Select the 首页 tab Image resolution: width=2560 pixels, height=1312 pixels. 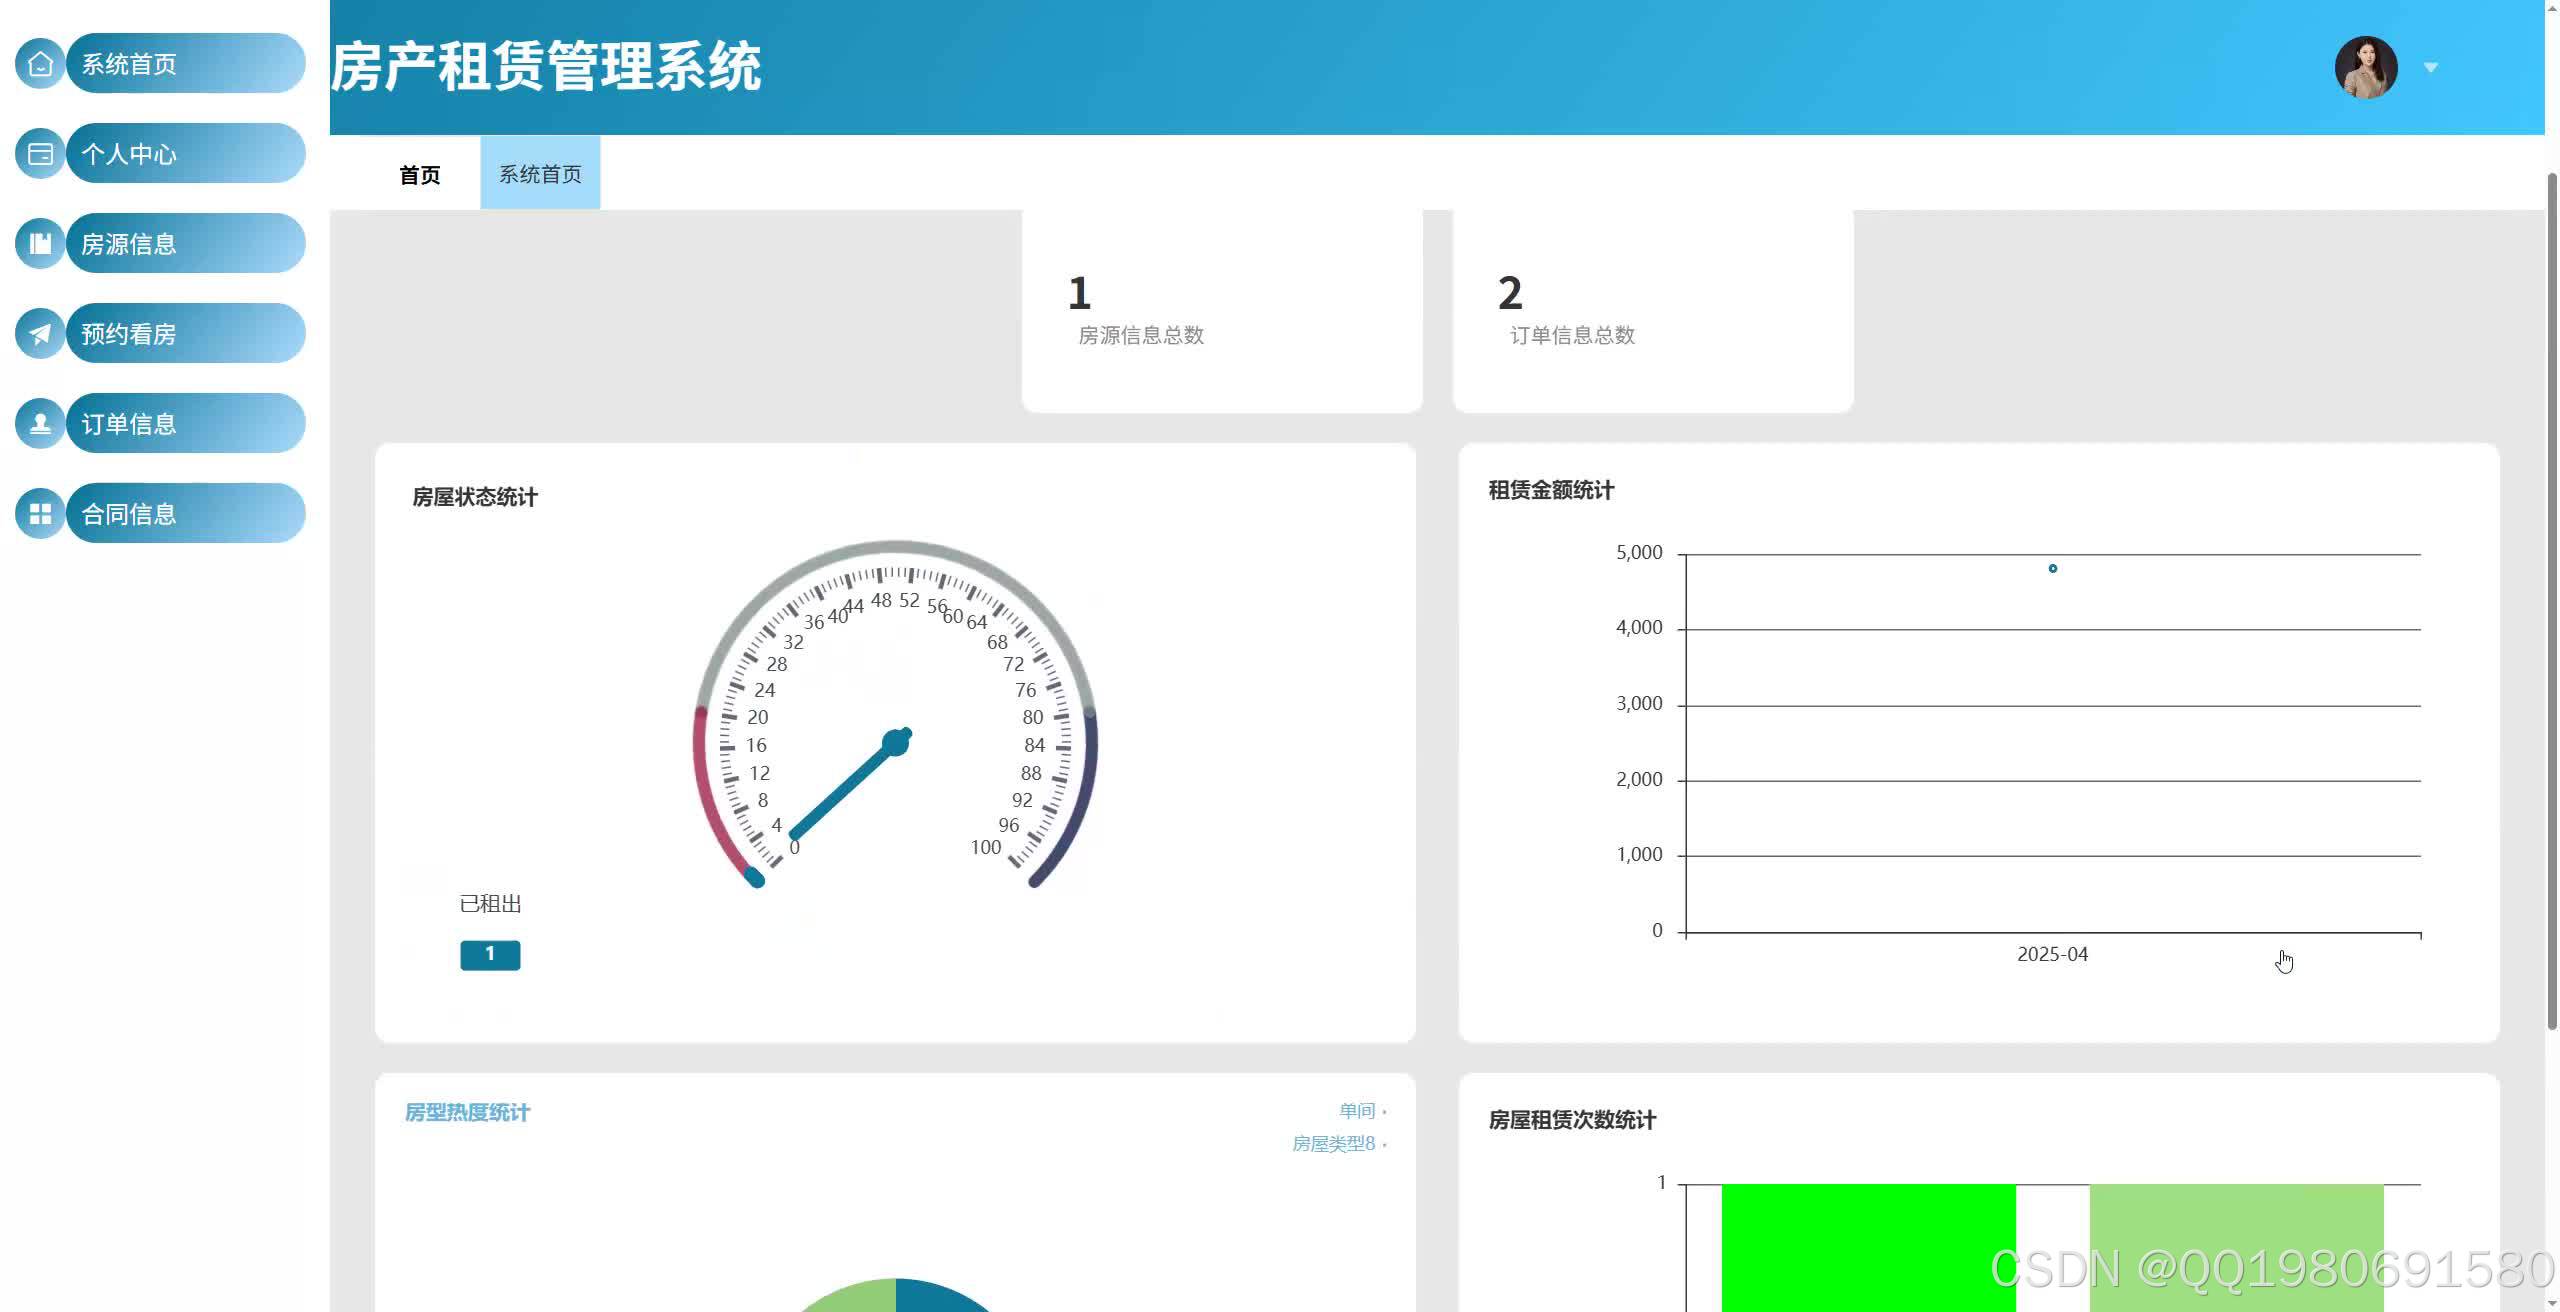click(x=419, y=175)
